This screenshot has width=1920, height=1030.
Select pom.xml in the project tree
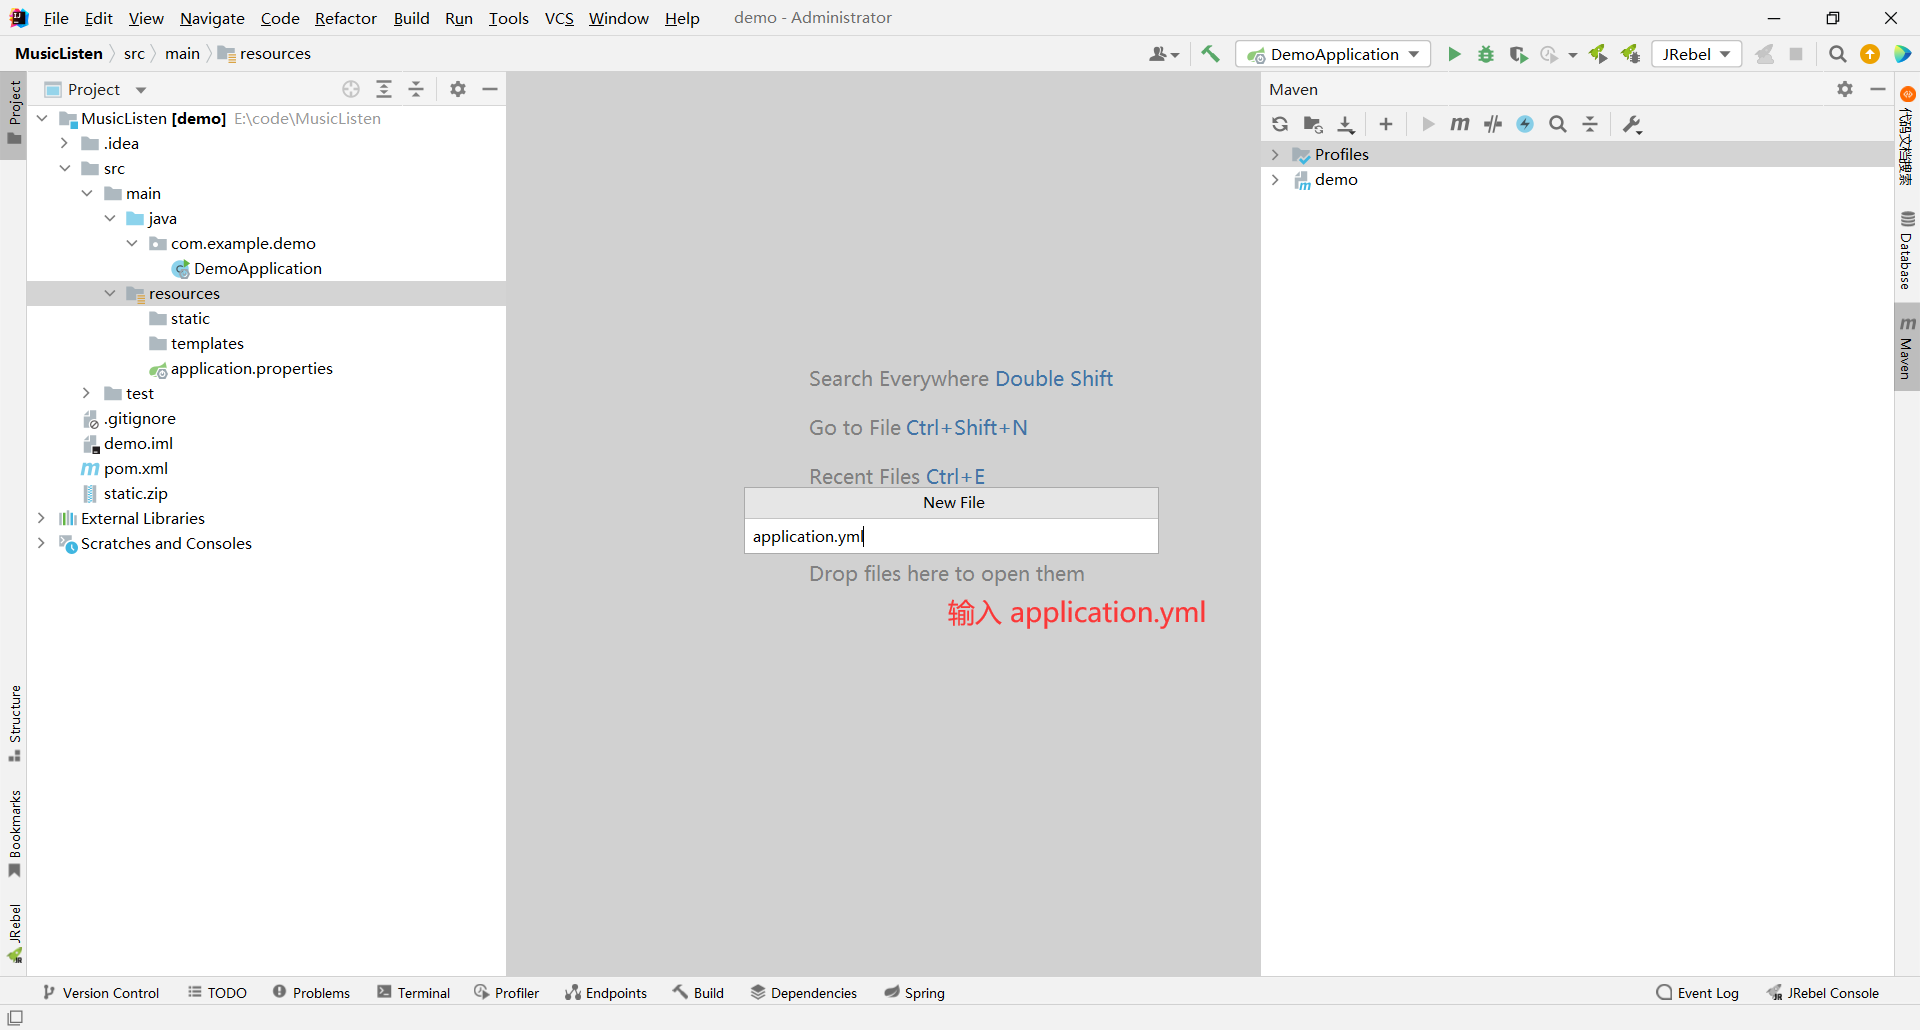pyautogui.click(x=136, y=468)
